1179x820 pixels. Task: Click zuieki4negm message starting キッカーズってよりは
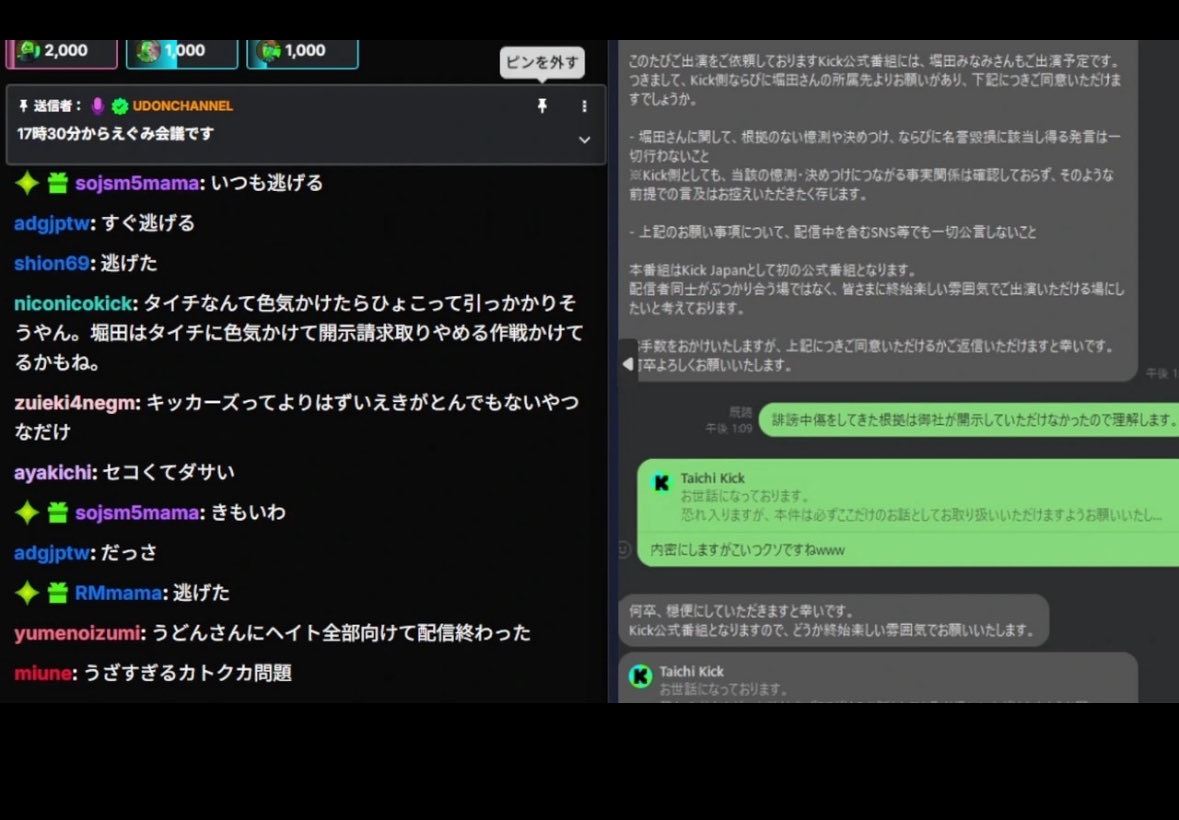coord(297,417)
